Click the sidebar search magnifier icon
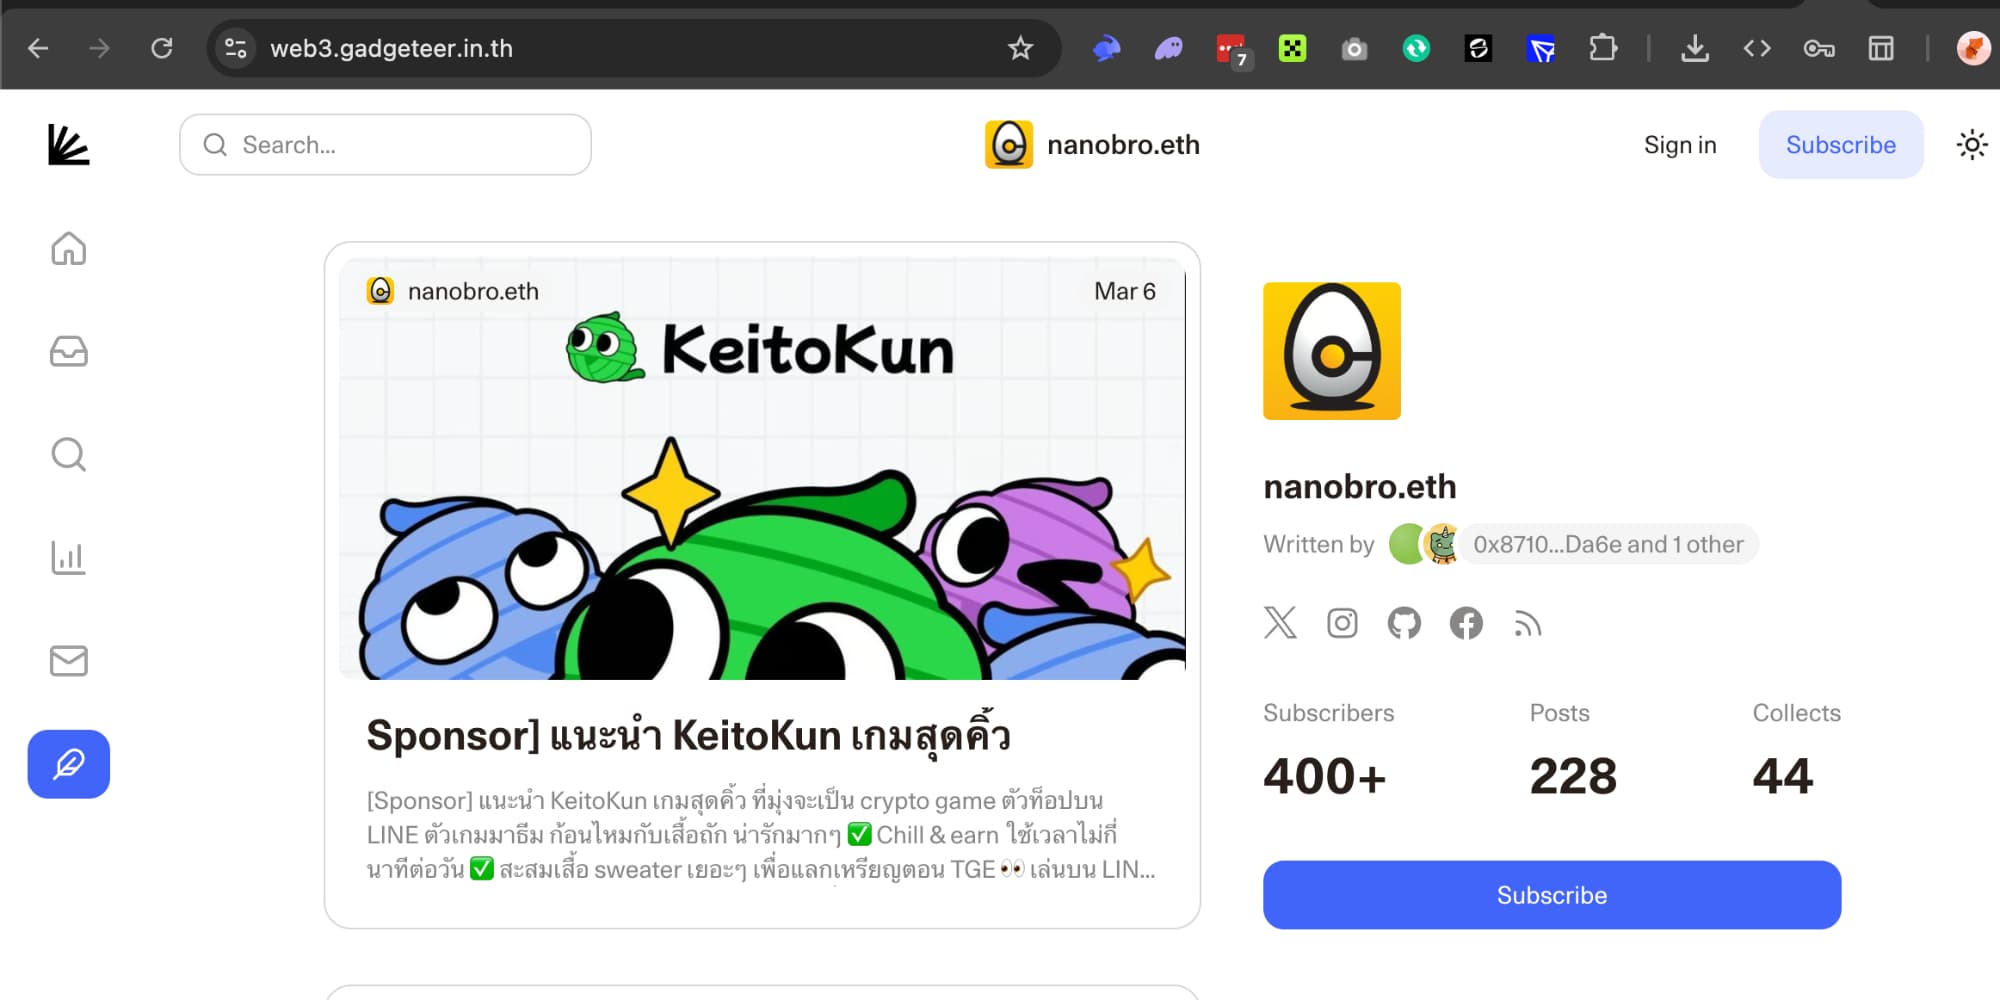2000x1000 pixels. click(x=68, y=455)
